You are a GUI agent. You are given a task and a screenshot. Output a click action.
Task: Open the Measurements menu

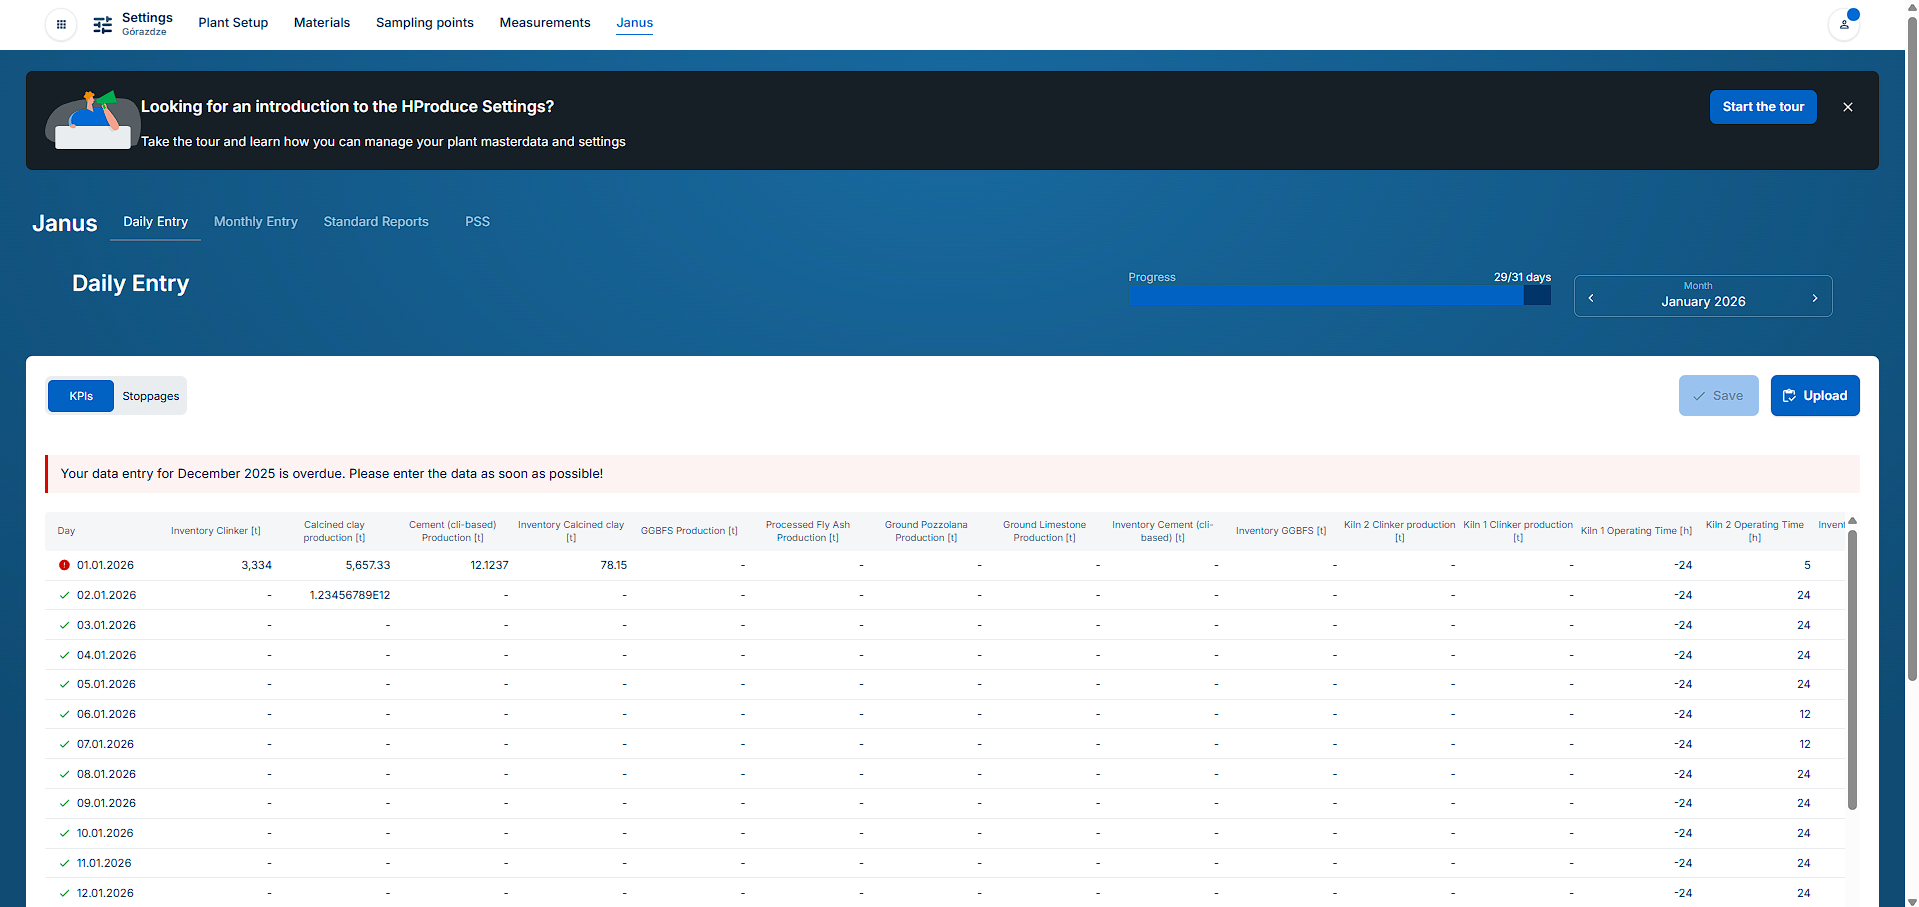tap(545, 22)
